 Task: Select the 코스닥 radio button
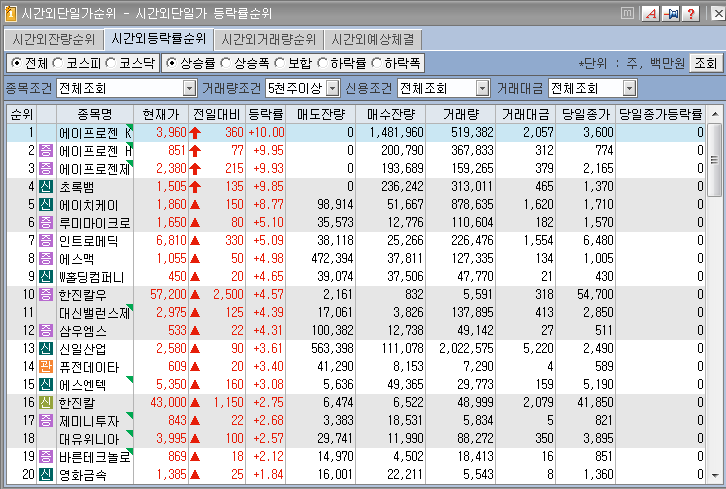pos(111,63)
